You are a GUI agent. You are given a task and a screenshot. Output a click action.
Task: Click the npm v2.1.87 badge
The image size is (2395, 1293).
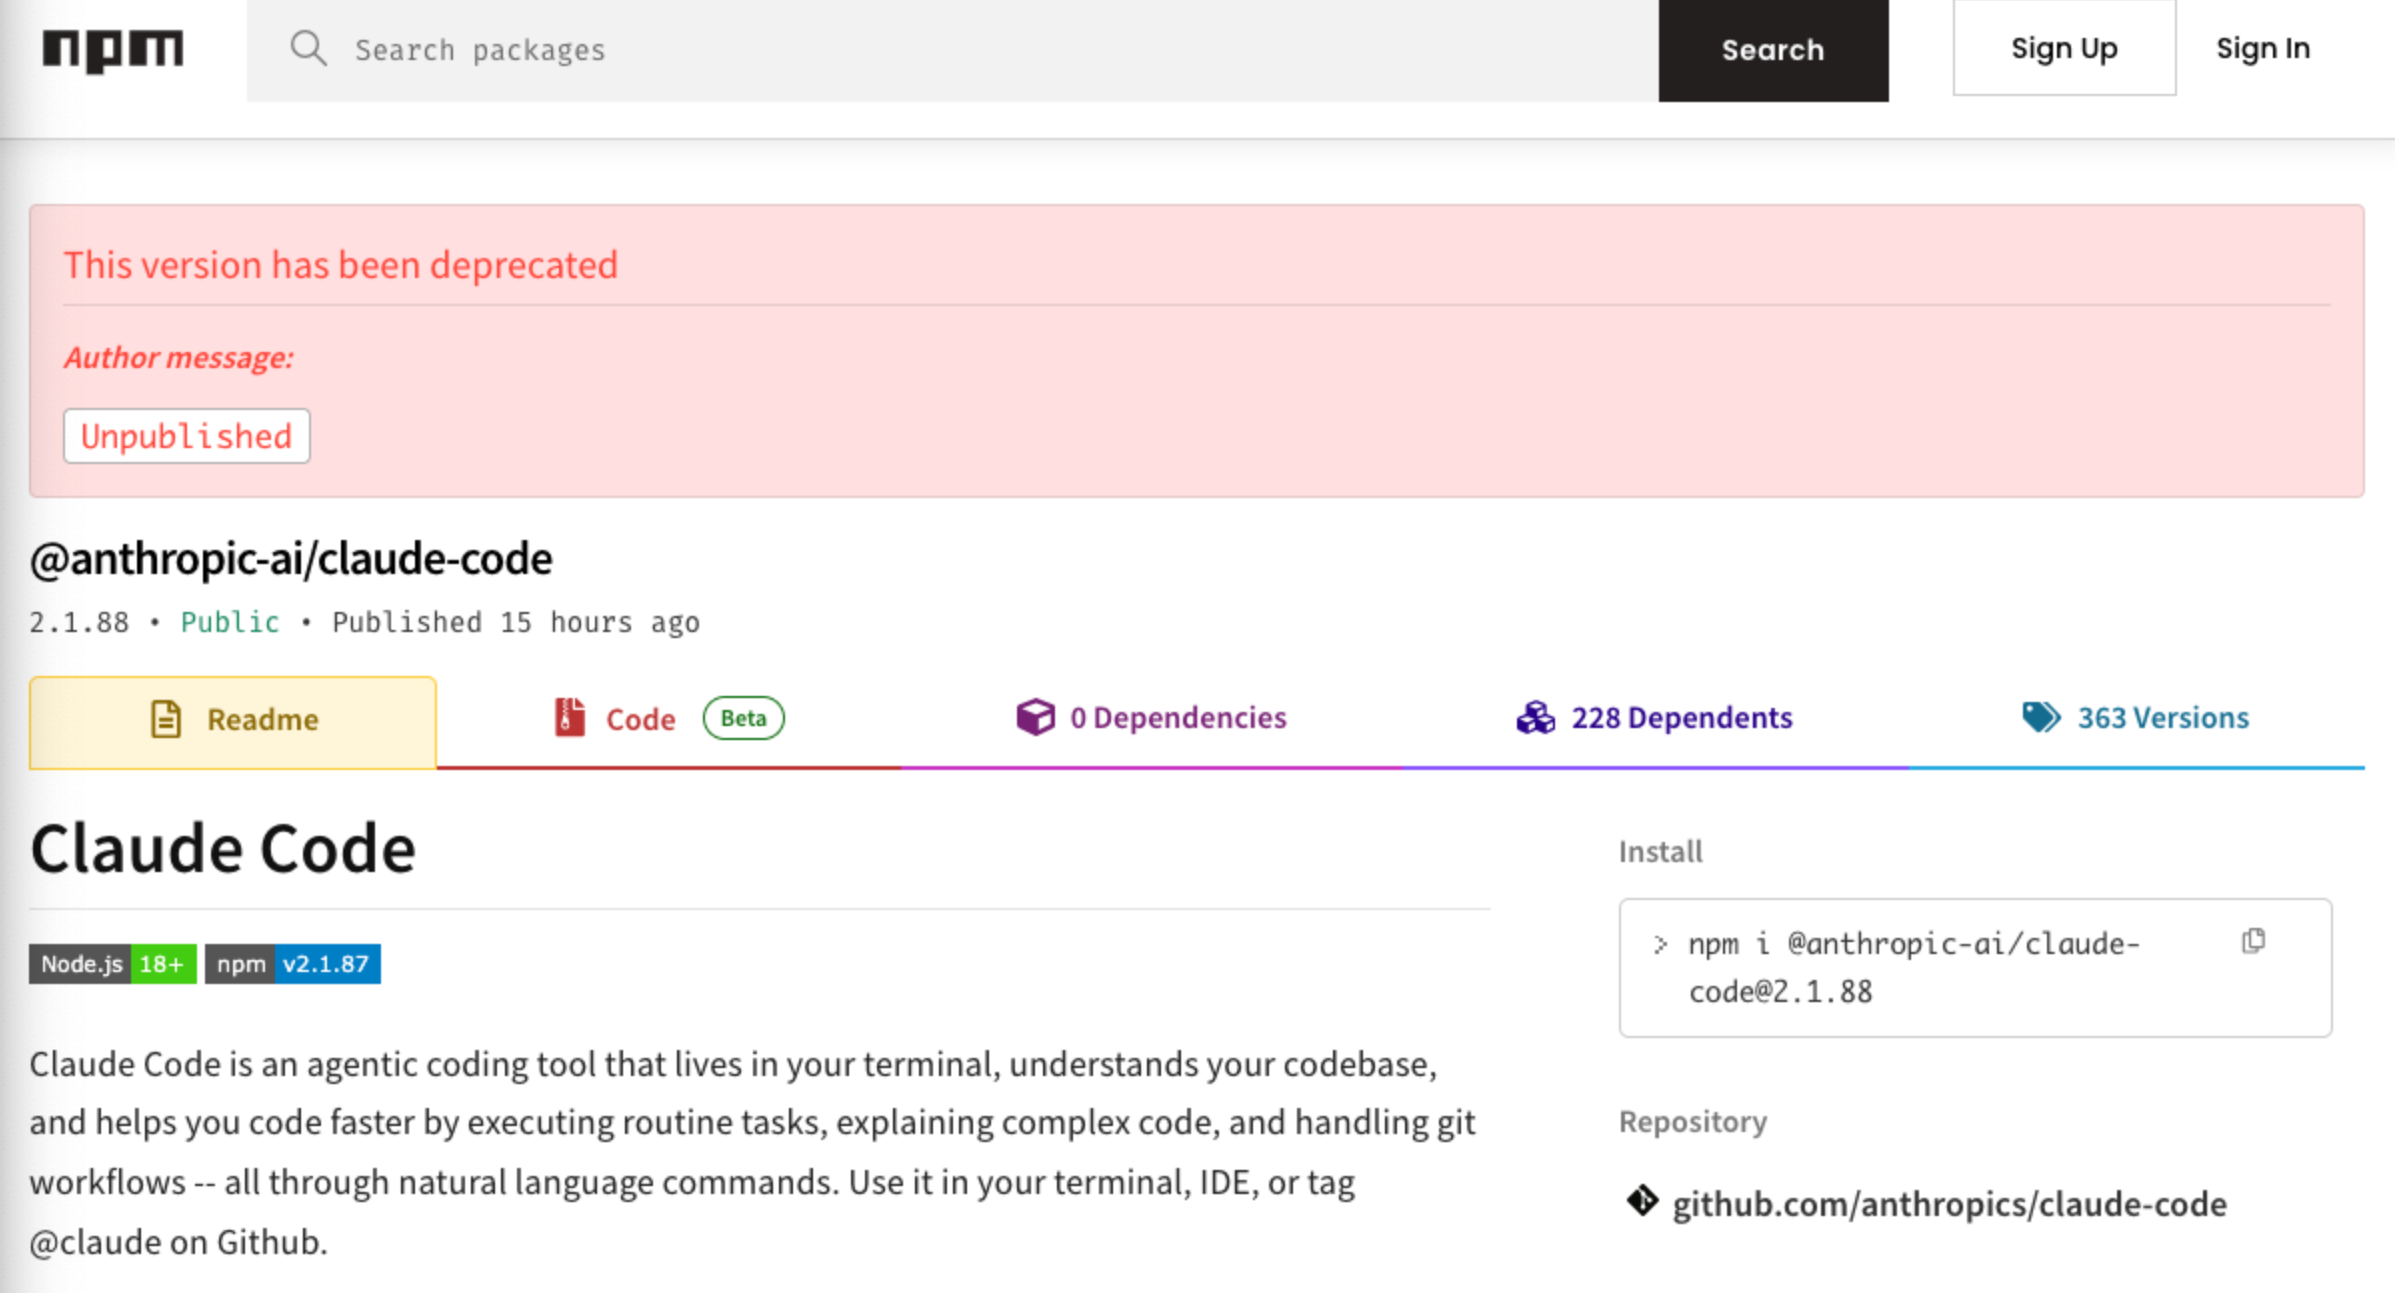(x=293, y=964)
